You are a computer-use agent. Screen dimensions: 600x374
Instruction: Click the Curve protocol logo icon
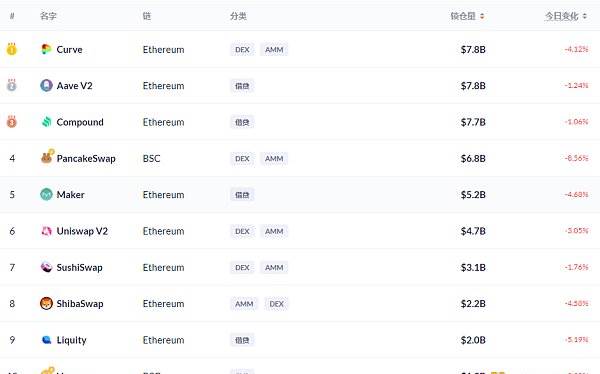click(x=46, y=49)
